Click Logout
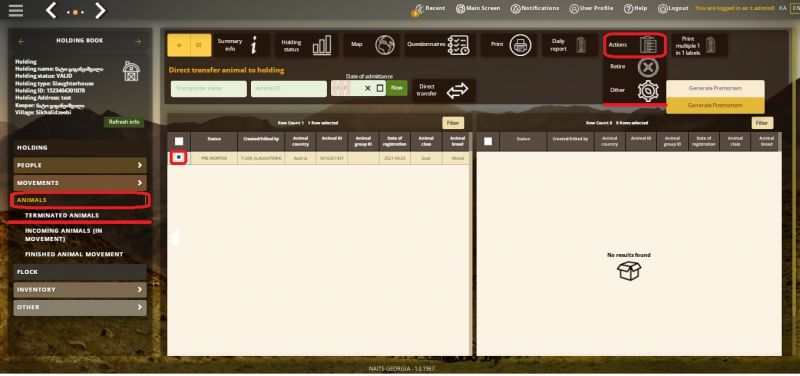Screen dimensions: 800x376 (x=673, y=9)
